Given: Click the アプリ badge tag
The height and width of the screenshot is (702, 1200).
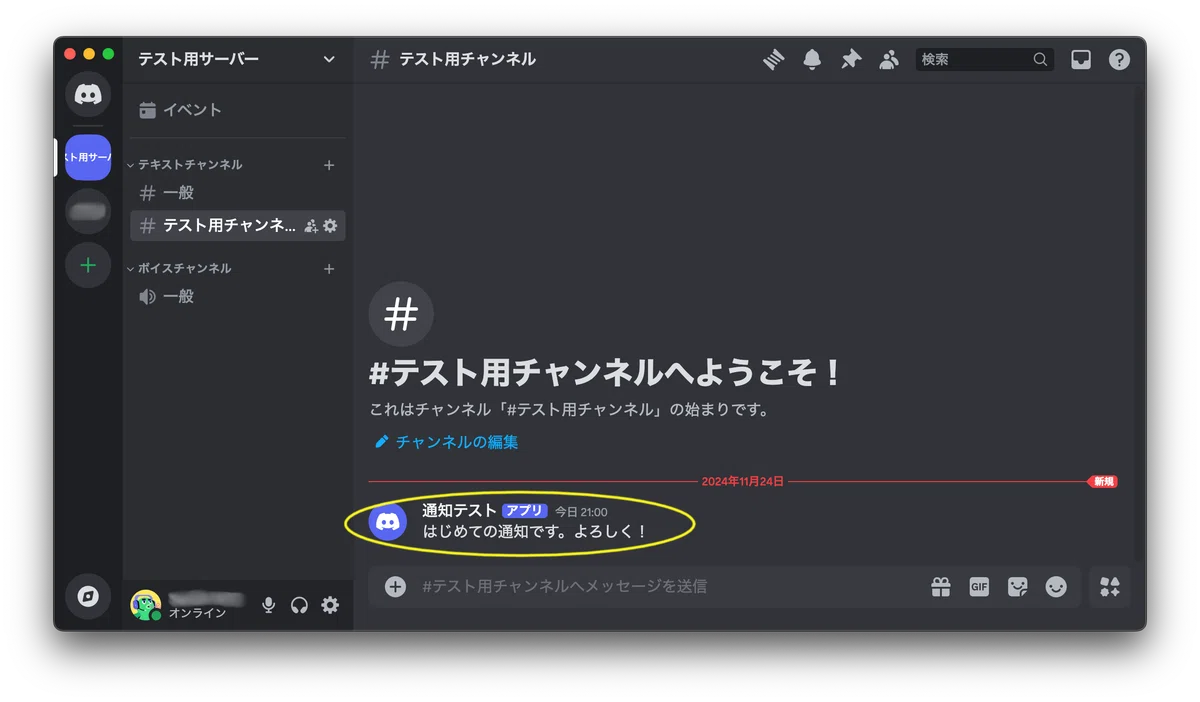Looking at the screenshot, I should 525,511.
